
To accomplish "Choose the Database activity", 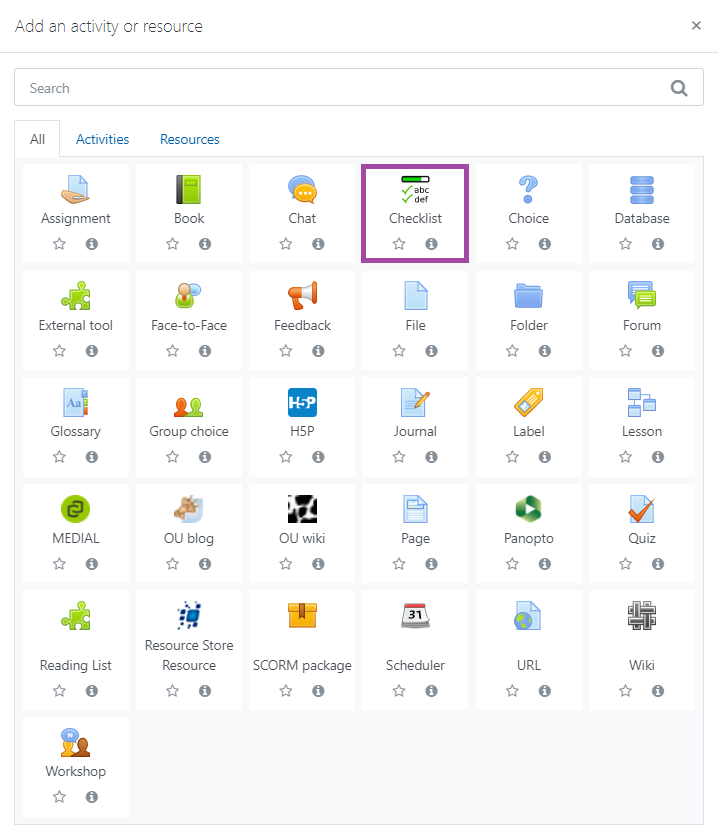I will [641, 199].
